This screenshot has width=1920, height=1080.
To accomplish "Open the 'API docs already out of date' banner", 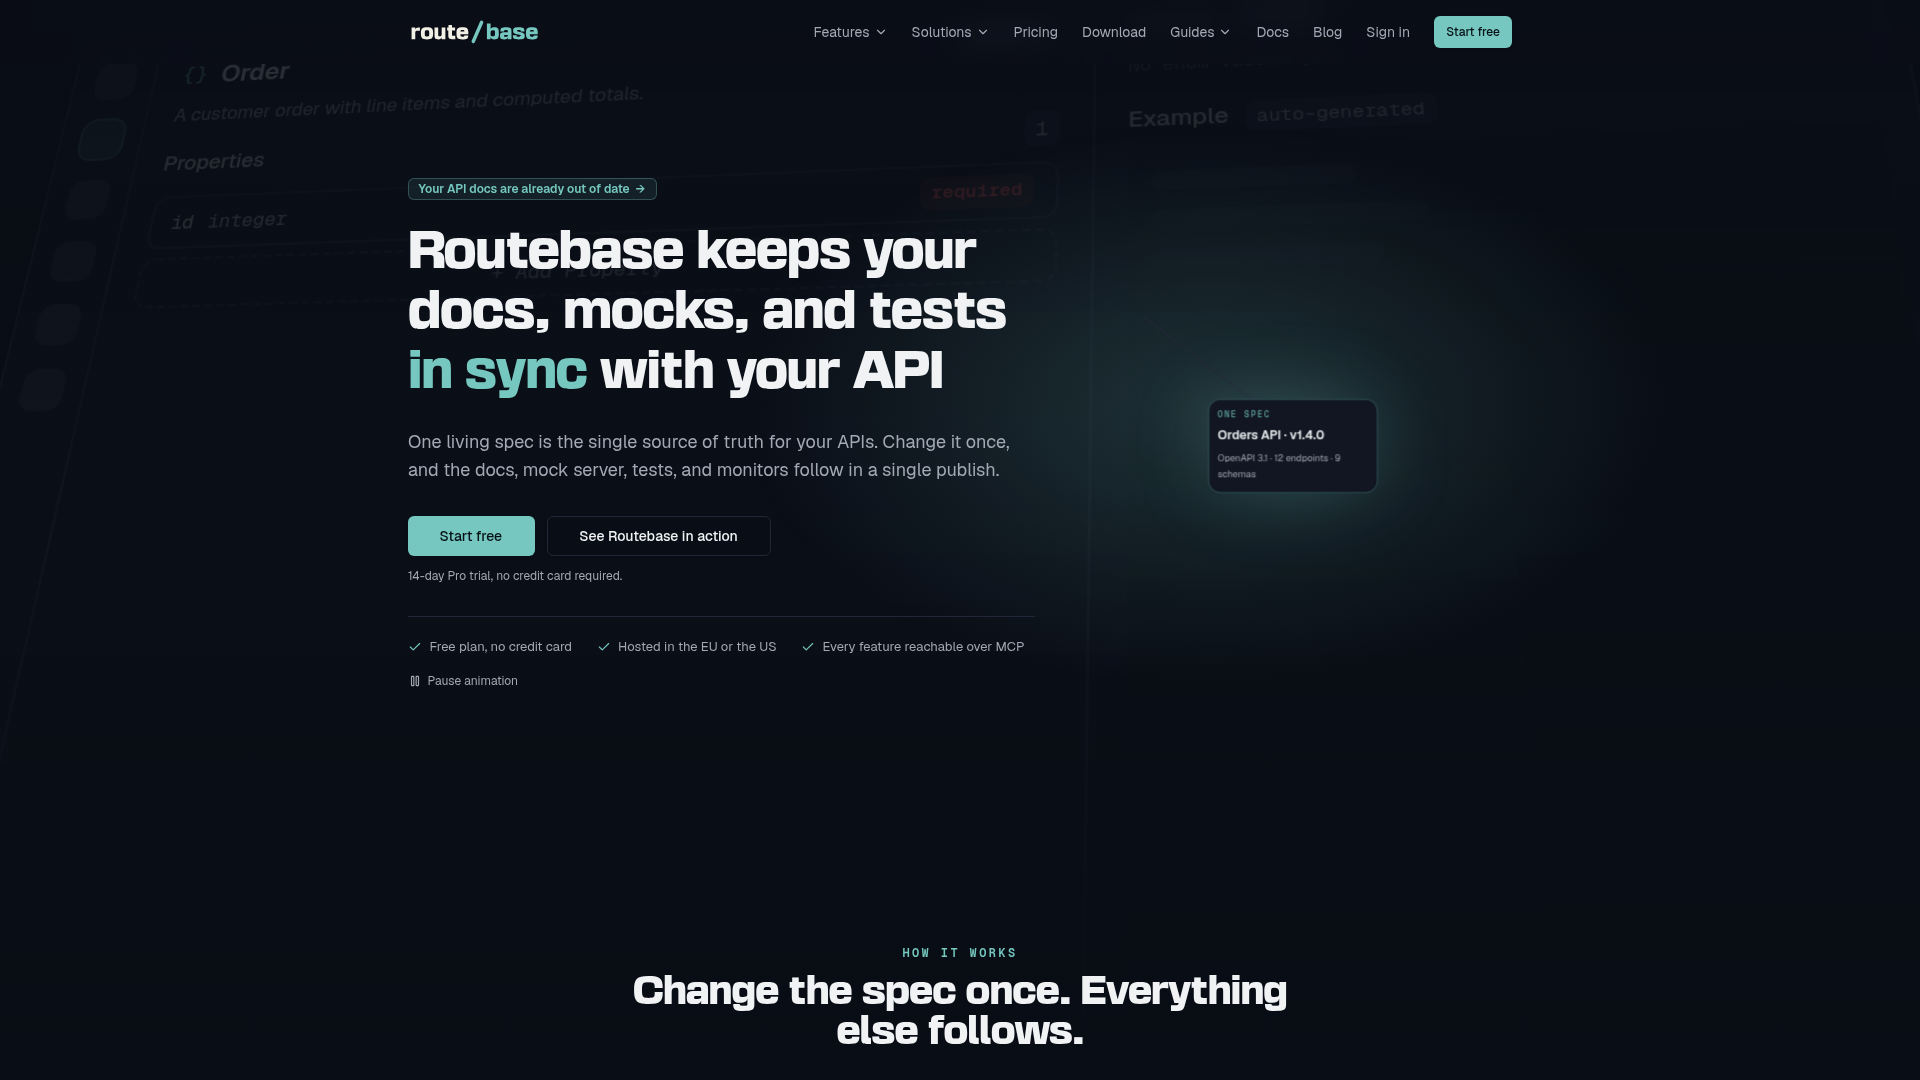I will pyautogui.click(x=532, y=189).
